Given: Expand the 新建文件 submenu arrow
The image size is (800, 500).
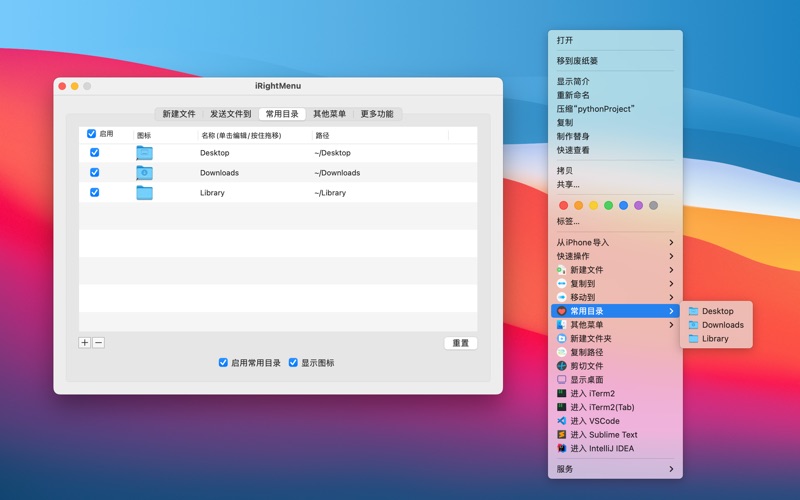Looking at the screenshot, I should (x=671, y=270).
